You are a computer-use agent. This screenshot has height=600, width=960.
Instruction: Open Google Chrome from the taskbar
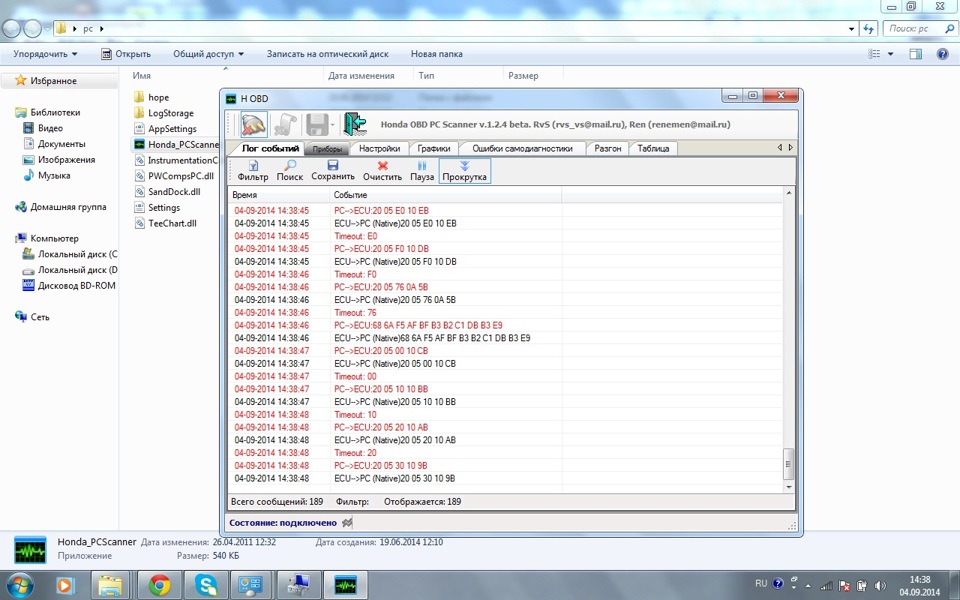(159, 586)
